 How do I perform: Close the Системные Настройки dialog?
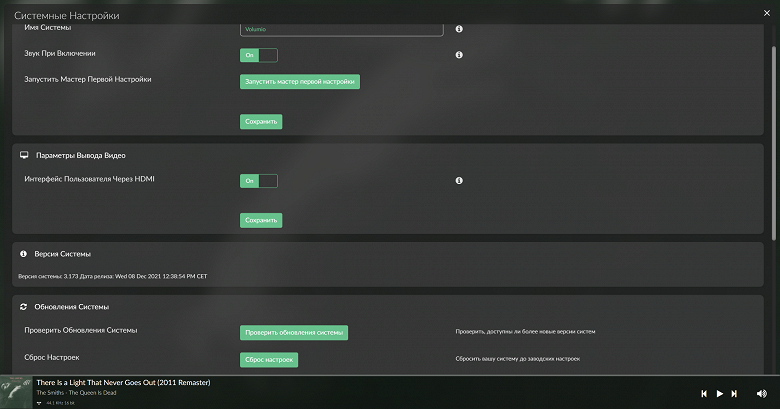[767, 13]
